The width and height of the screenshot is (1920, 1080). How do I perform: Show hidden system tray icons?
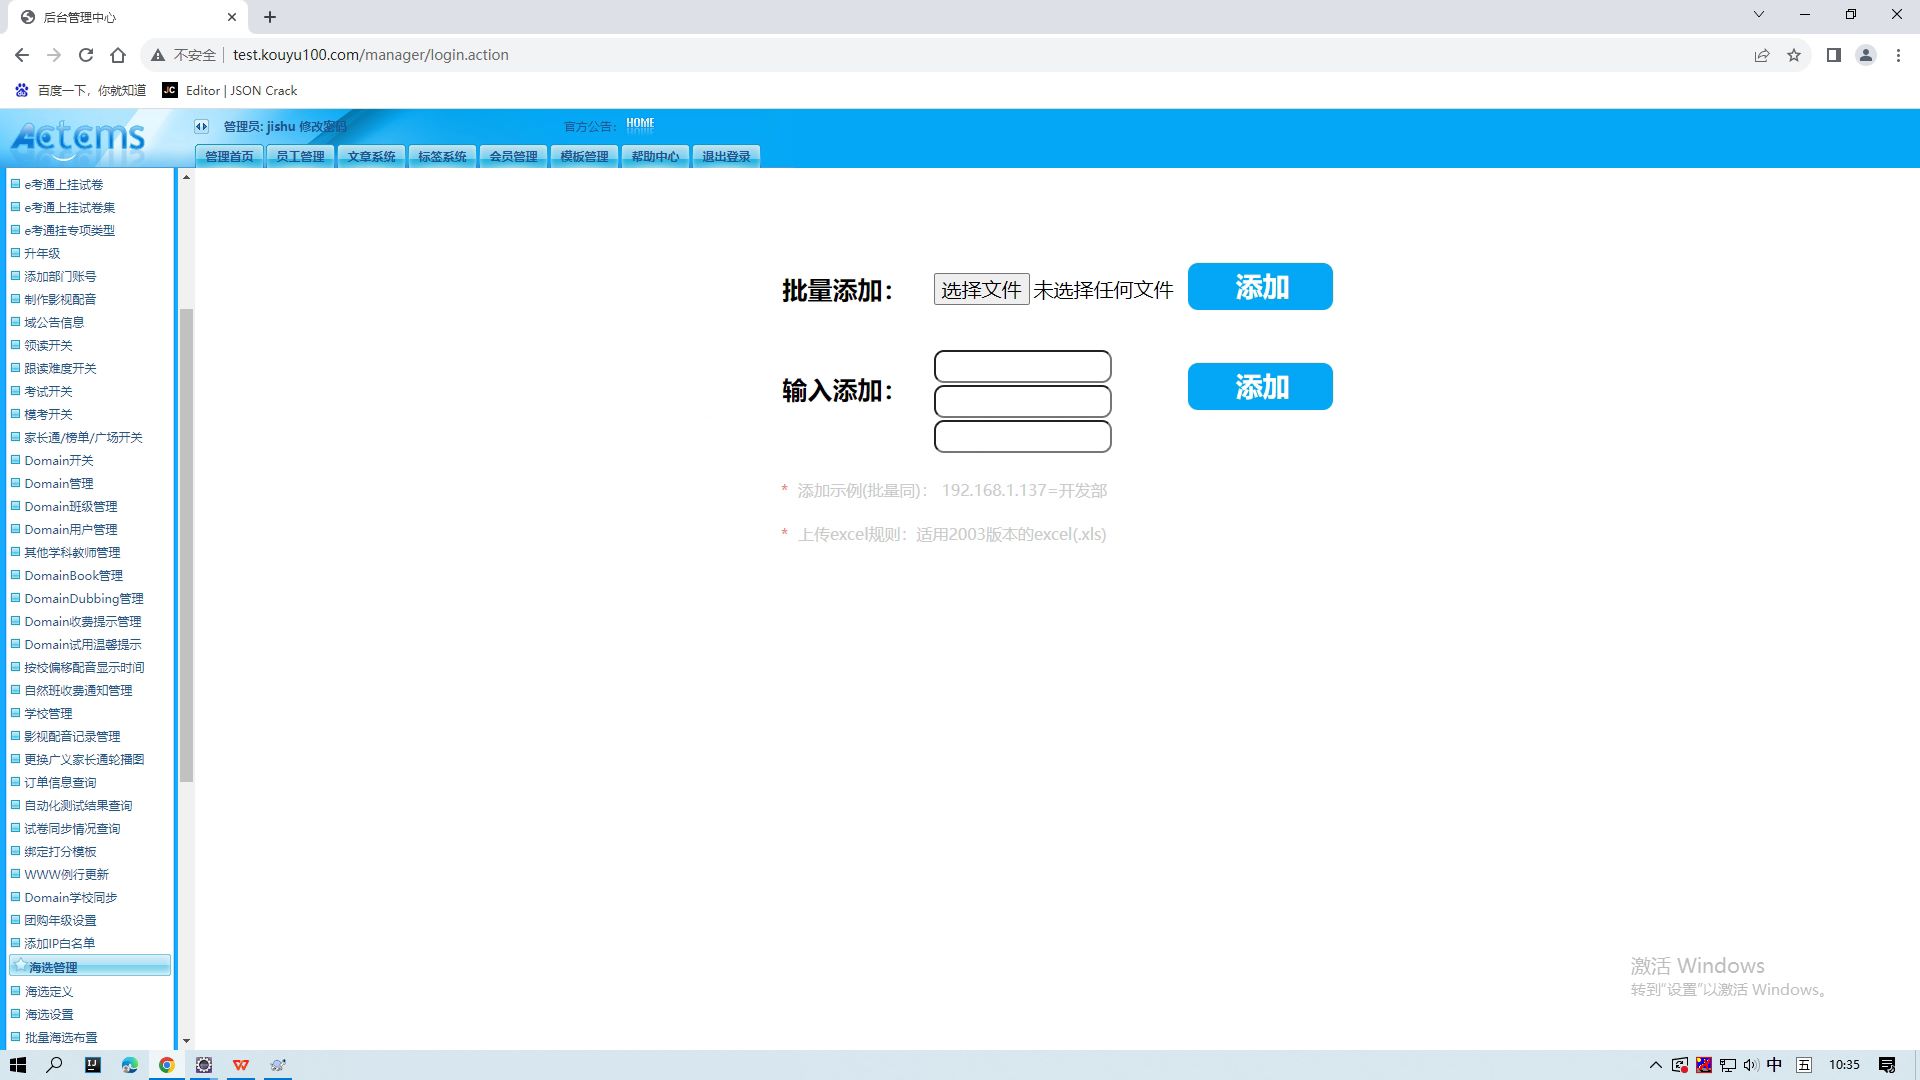pyautogui.click(x=1655, y=1065)
